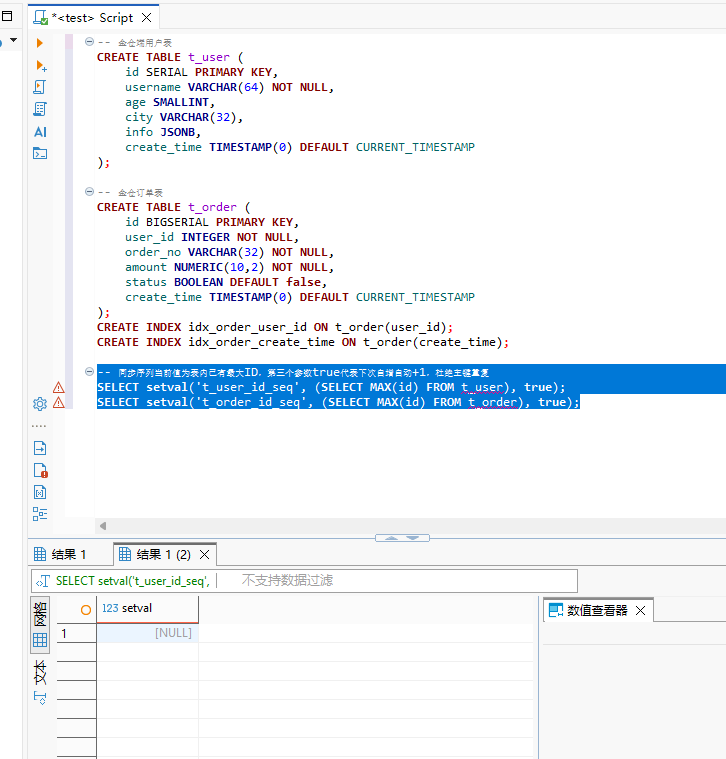This screenshot has width=726, height=759.
Task: Click the age SMALLINT column line
Action: [169, 102]
